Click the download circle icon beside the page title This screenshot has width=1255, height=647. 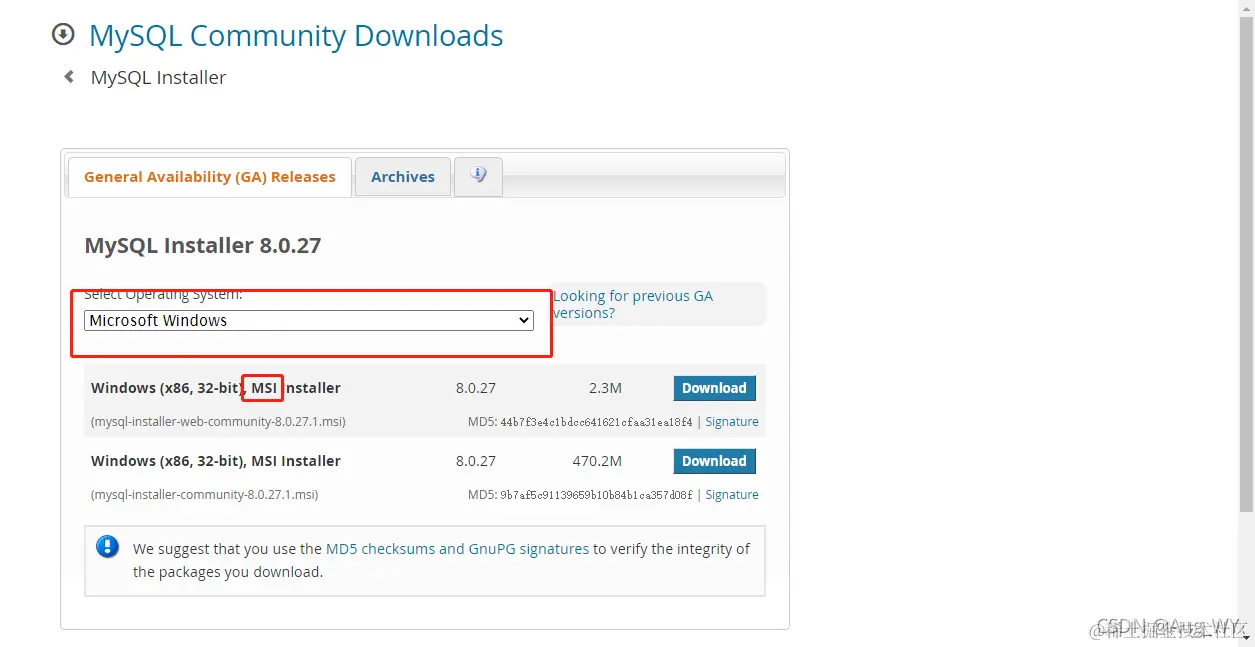click(x=63, y=35)
